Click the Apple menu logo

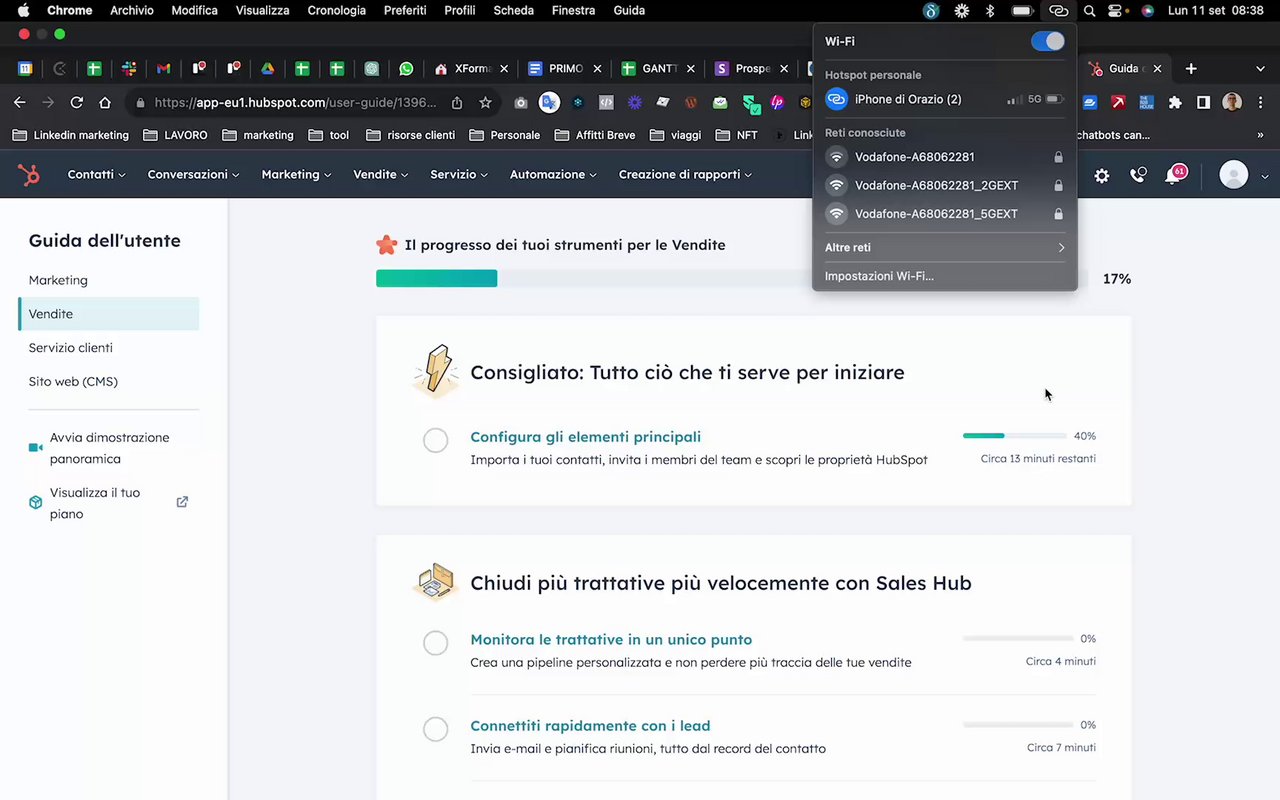[23, 10]
